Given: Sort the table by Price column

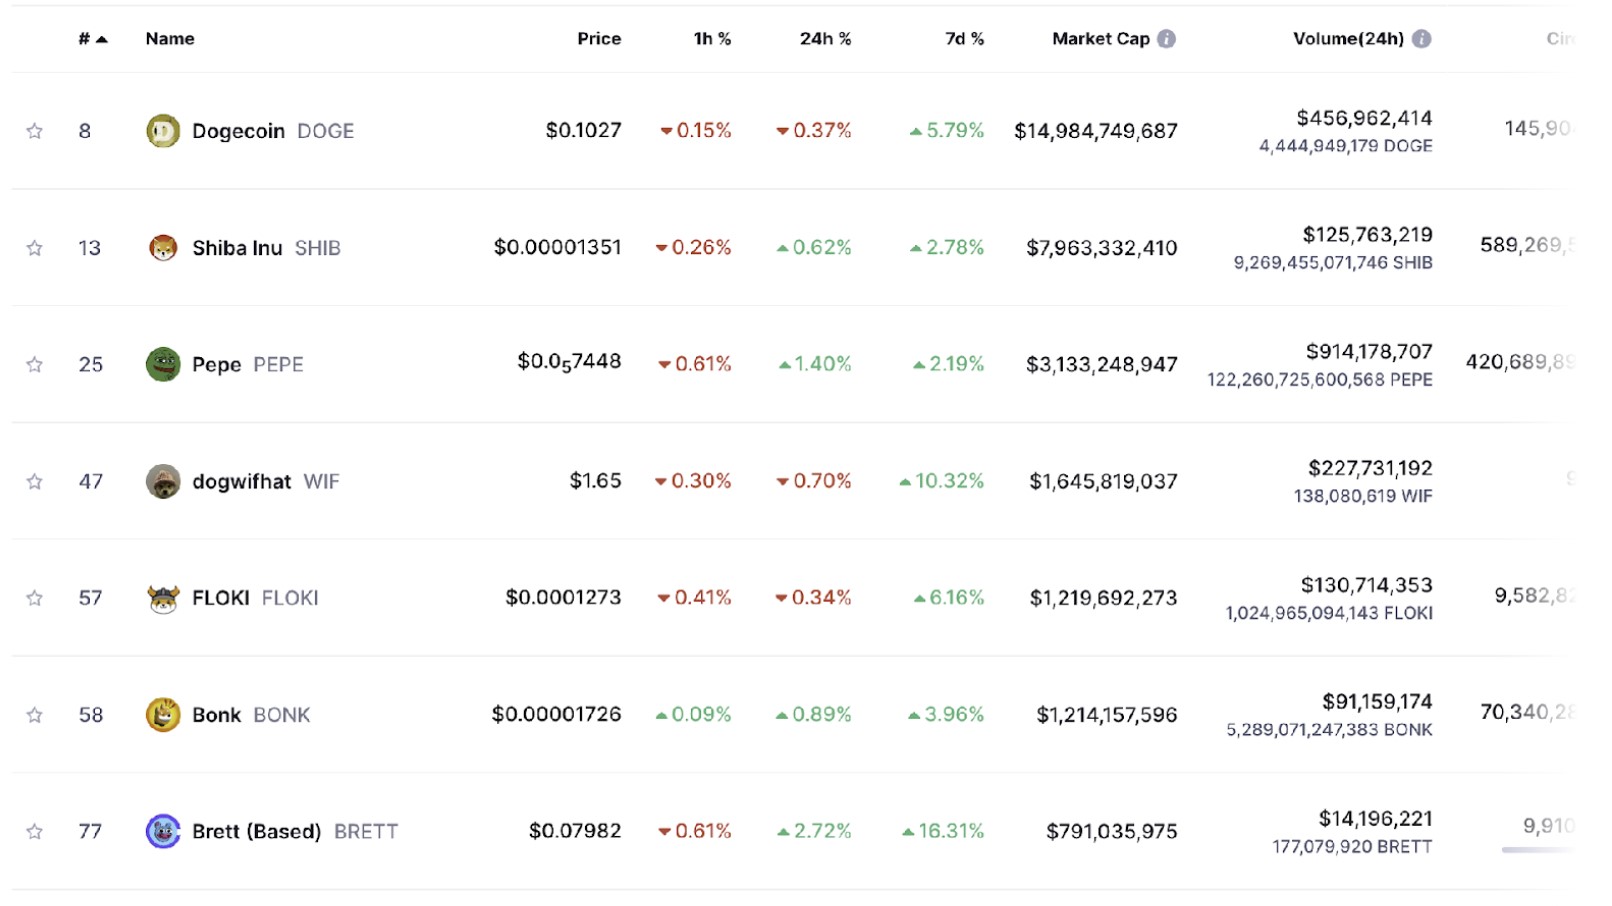Looking at the screenshot, I should [x=599, y=39].
